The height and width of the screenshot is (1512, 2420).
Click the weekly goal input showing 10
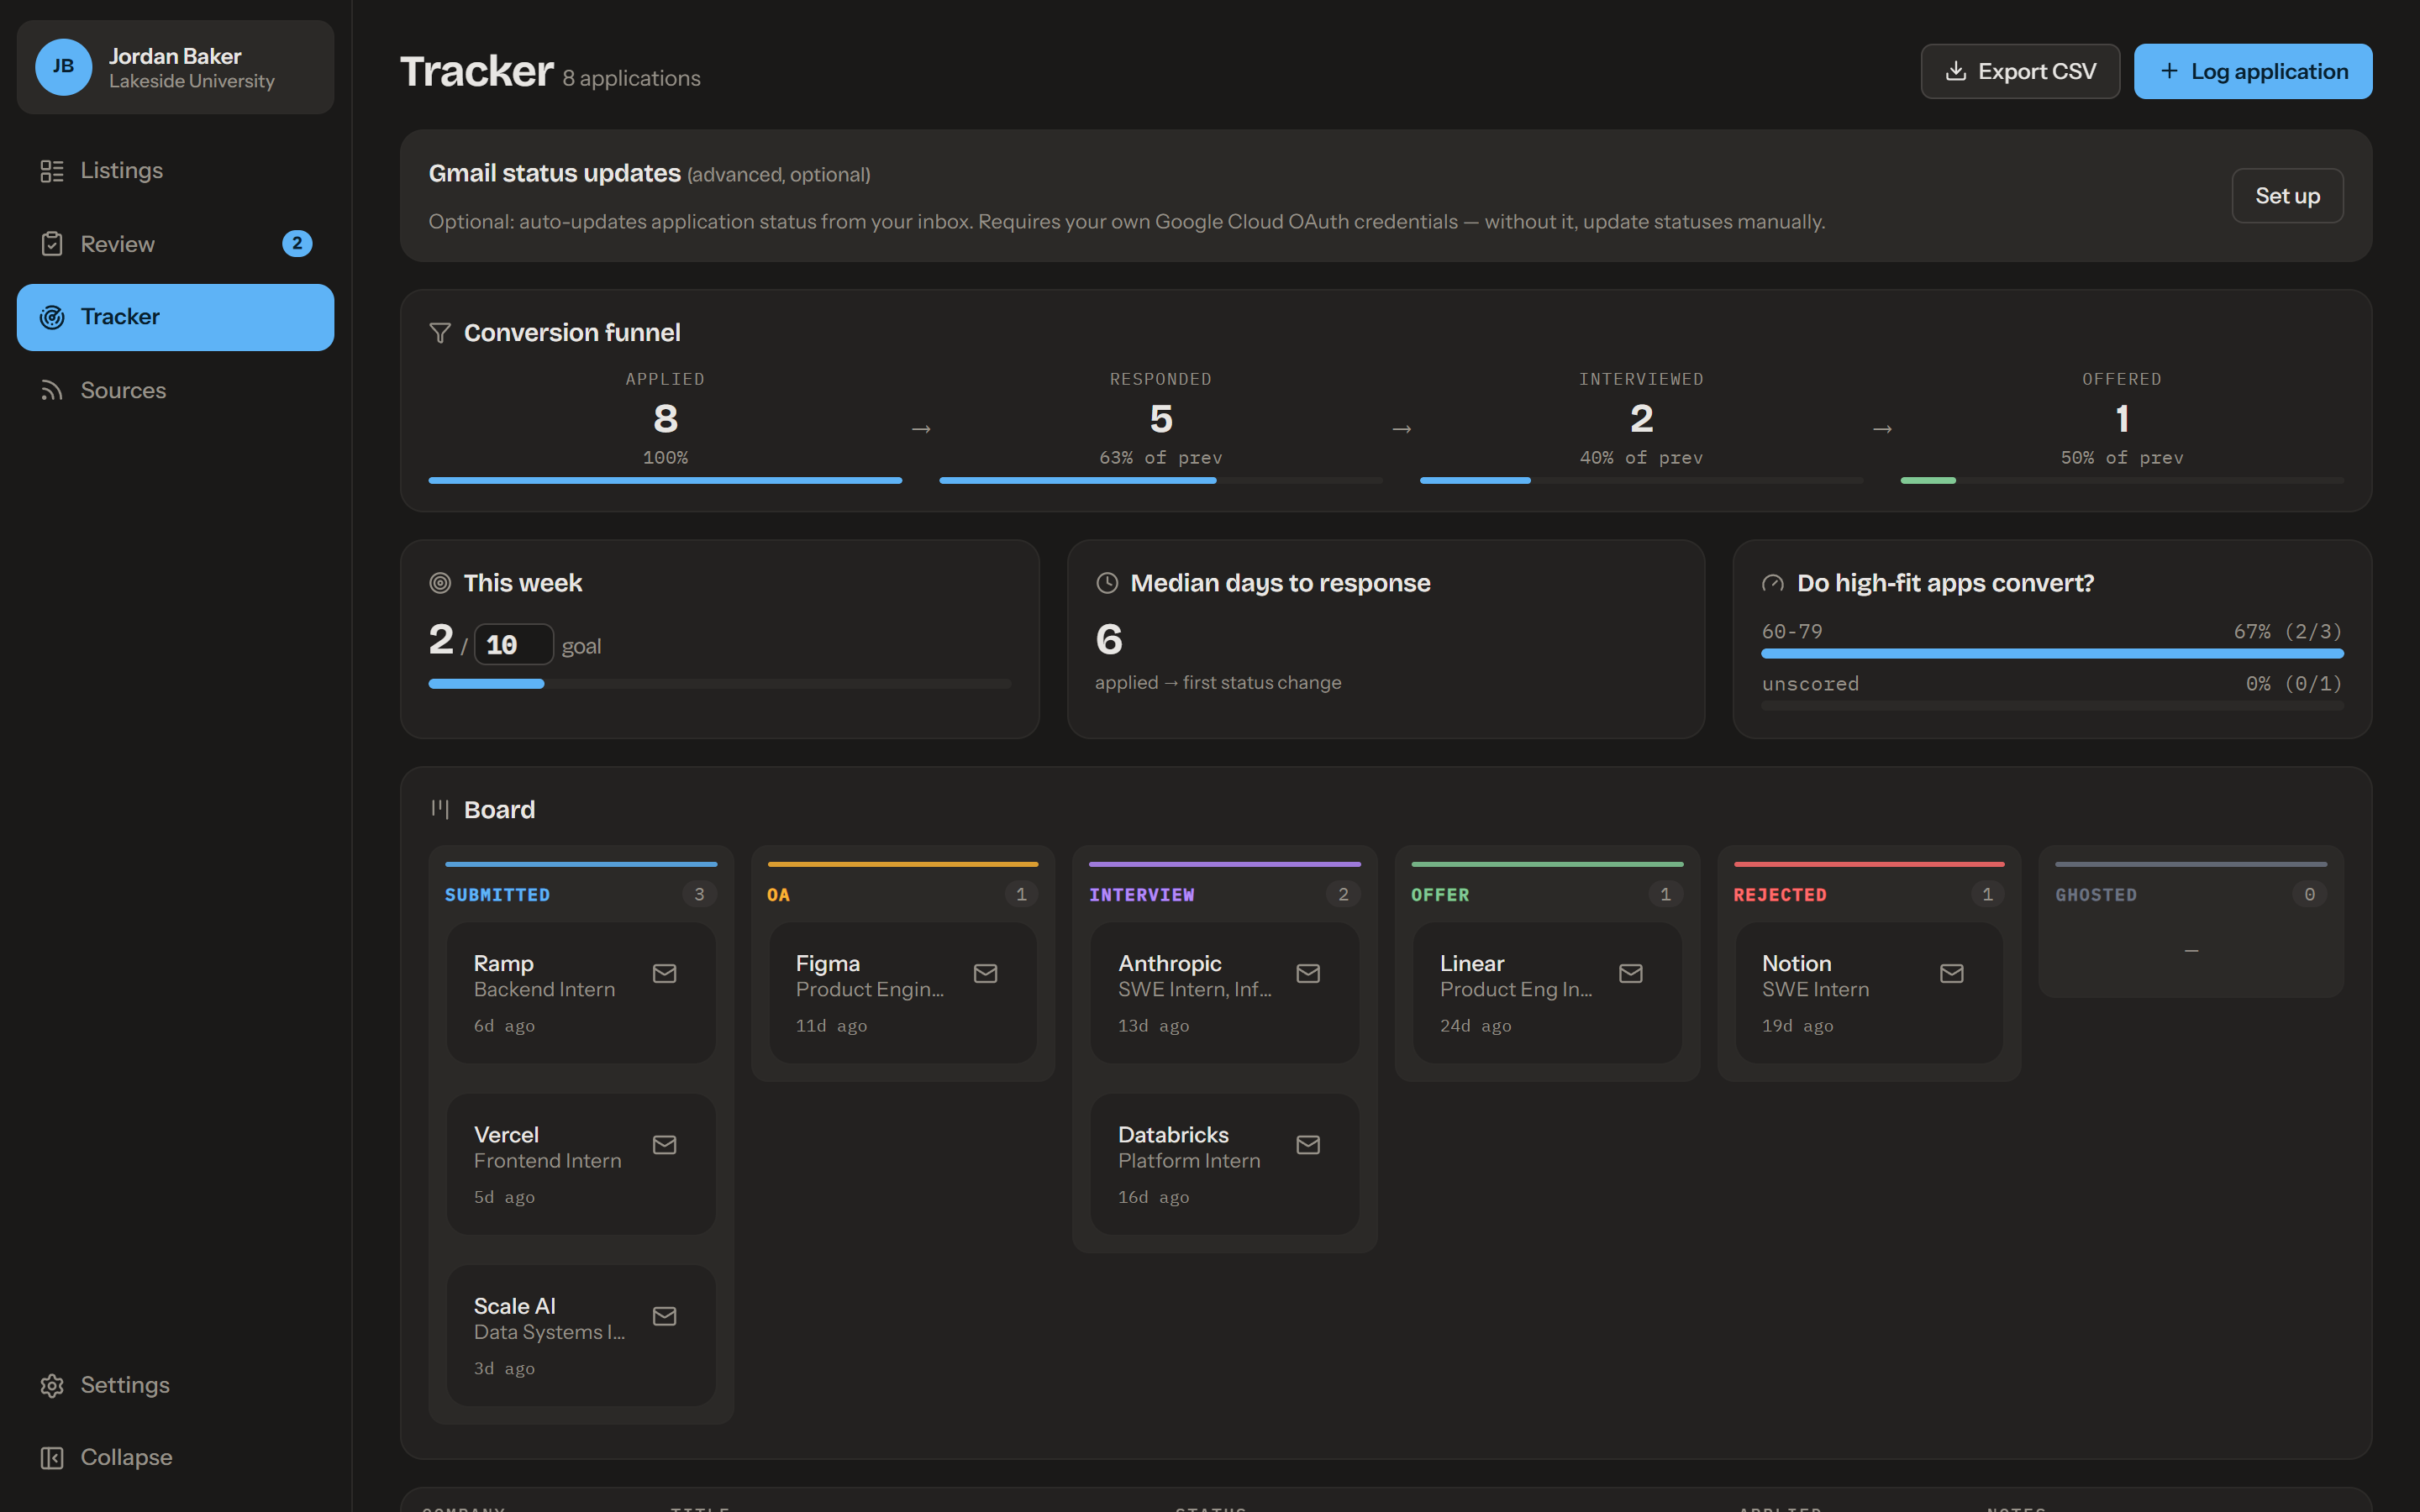(513, 645)
